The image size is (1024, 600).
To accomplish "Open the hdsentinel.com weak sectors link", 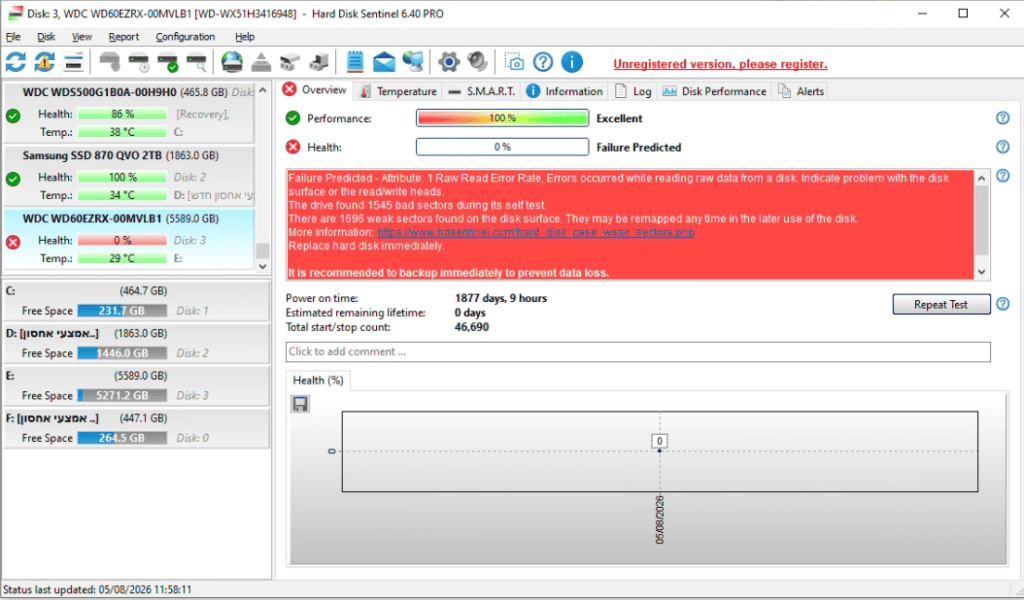I will pos(536,232).
